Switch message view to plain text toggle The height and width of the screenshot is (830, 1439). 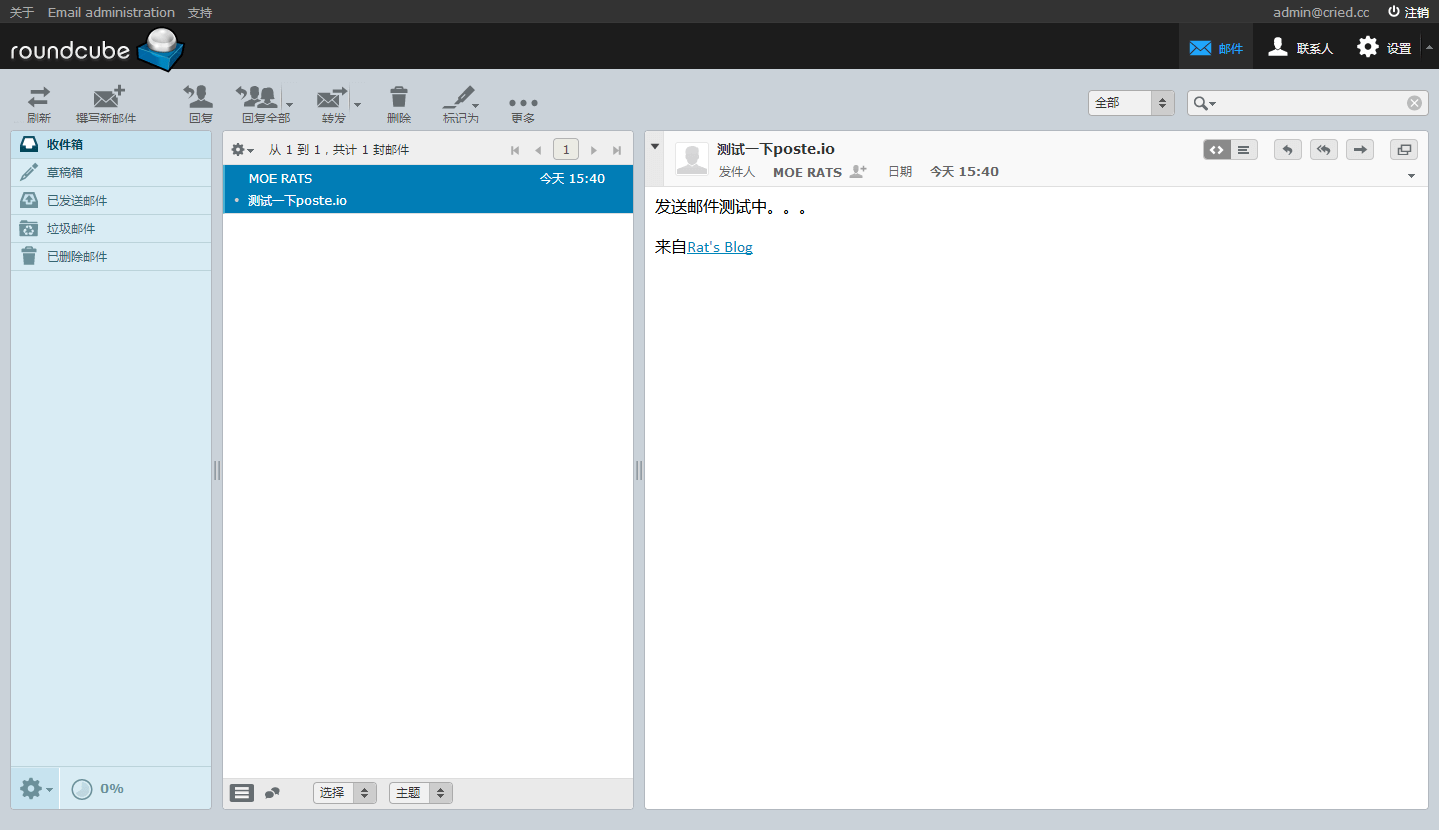(1244, 150)
